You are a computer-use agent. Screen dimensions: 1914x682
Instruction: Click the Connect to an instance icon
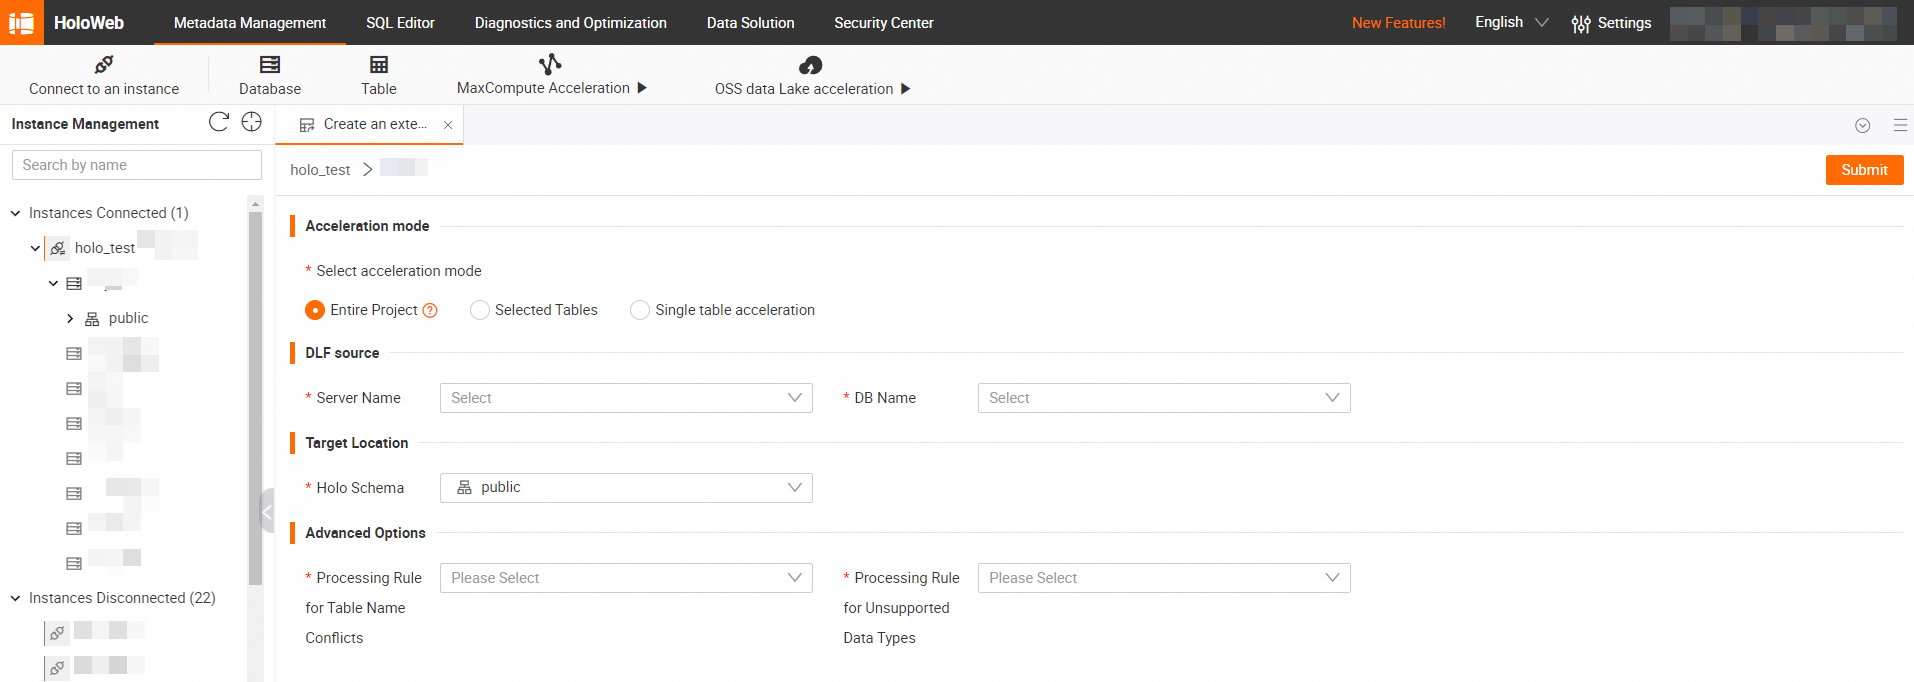coord(104,65)
